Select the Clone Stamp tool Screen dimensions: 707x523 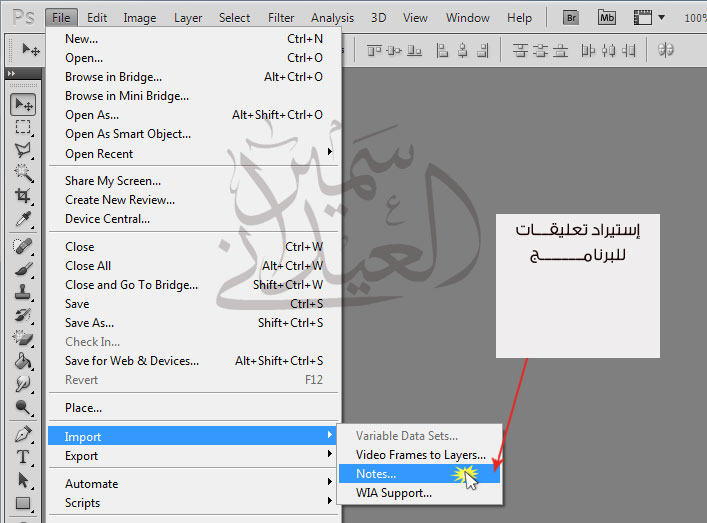23,292
